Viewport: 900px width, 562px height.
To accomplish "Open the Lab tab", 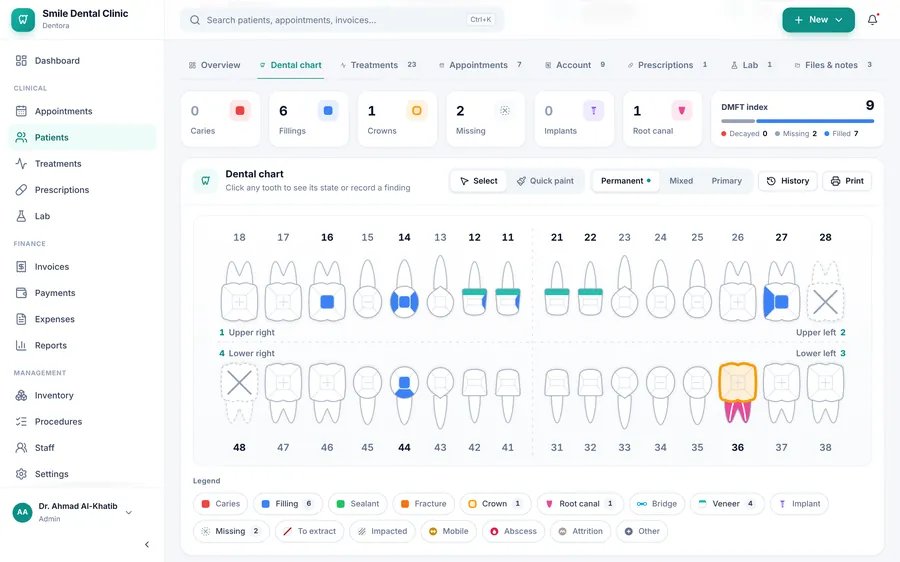I will [x=751, y=65].
